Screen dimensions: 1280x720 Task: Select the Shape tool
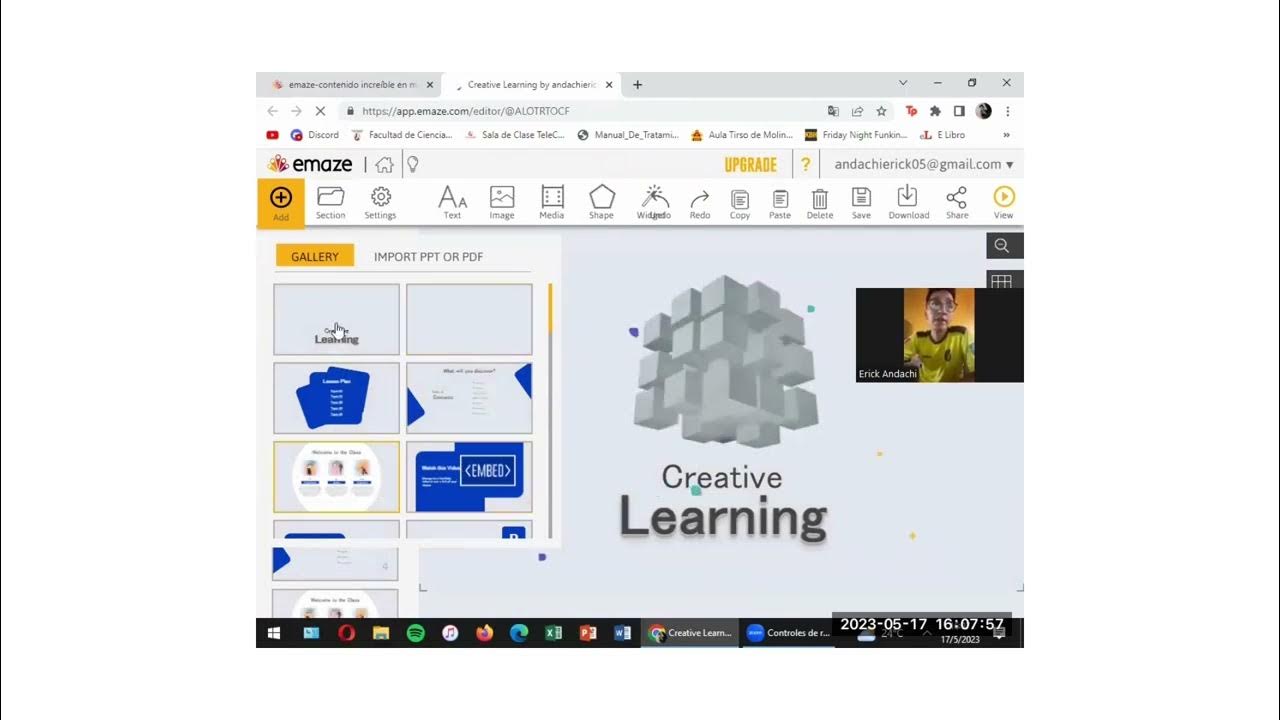pos(601,203)
